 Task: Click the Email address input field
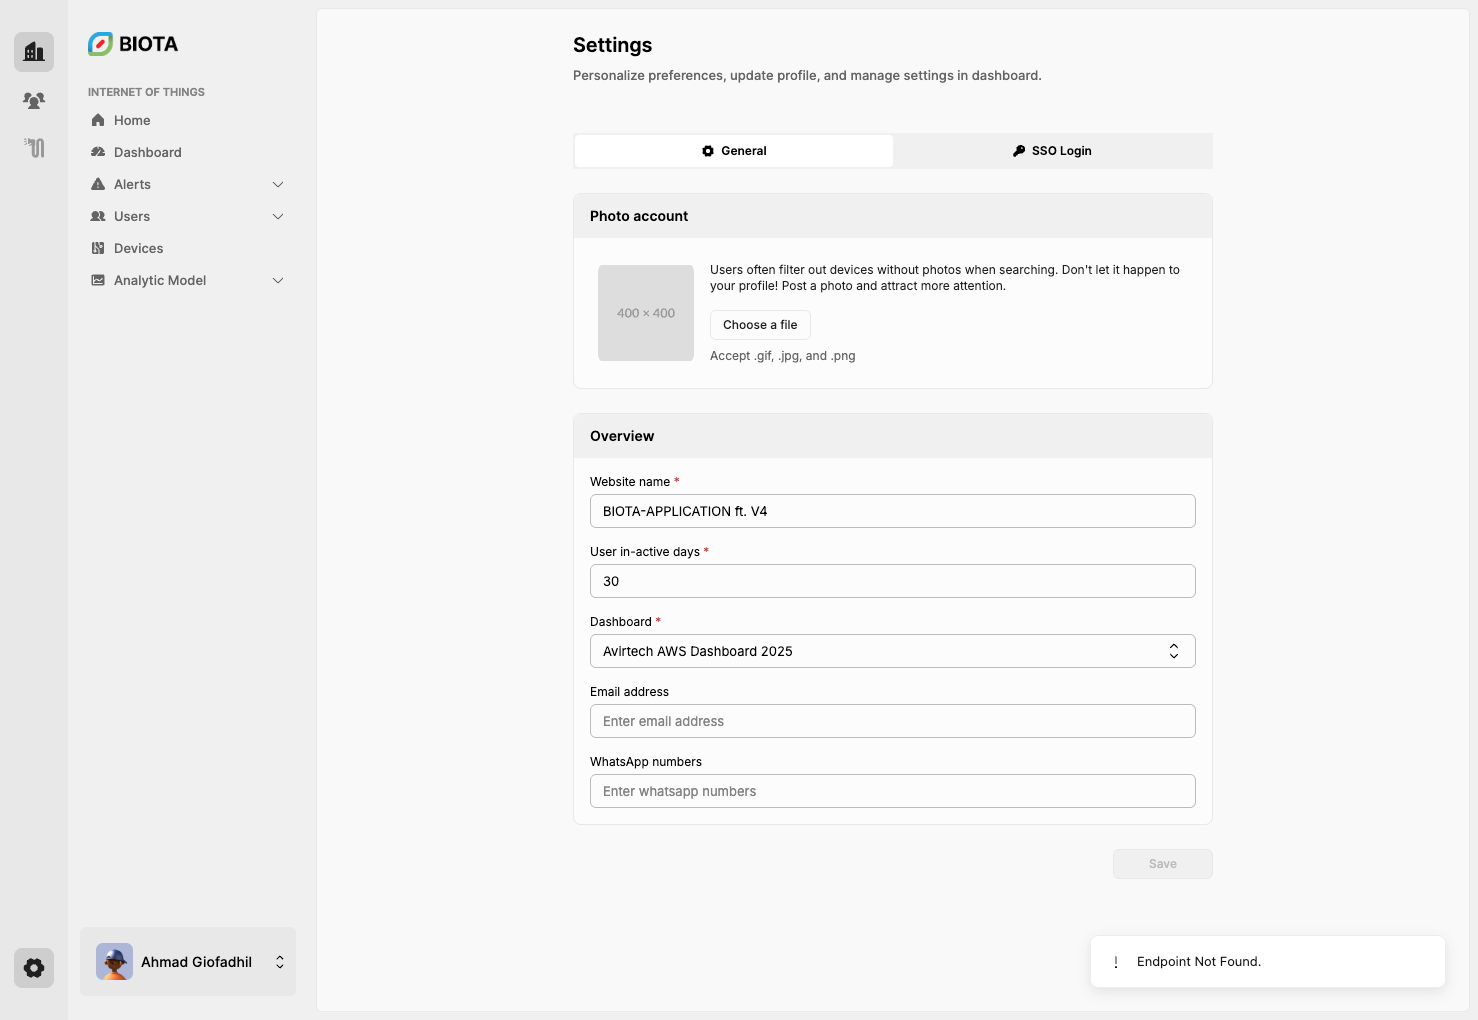(892, 721)
